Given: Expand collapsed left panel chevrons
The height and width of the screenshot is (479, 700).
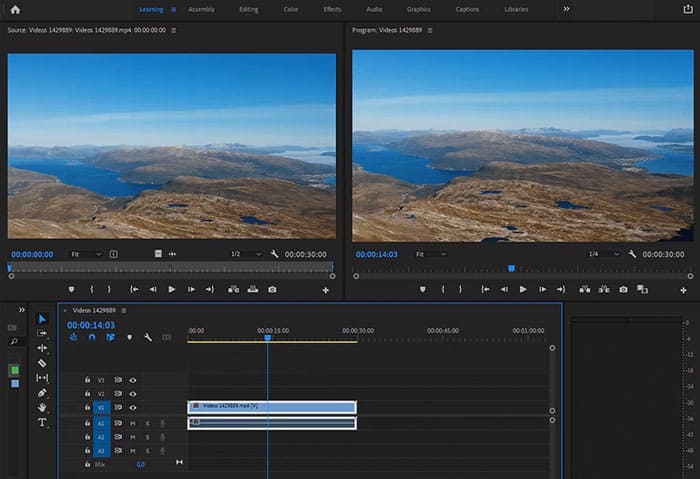Looking at the screenshot, I should (21, 310).
